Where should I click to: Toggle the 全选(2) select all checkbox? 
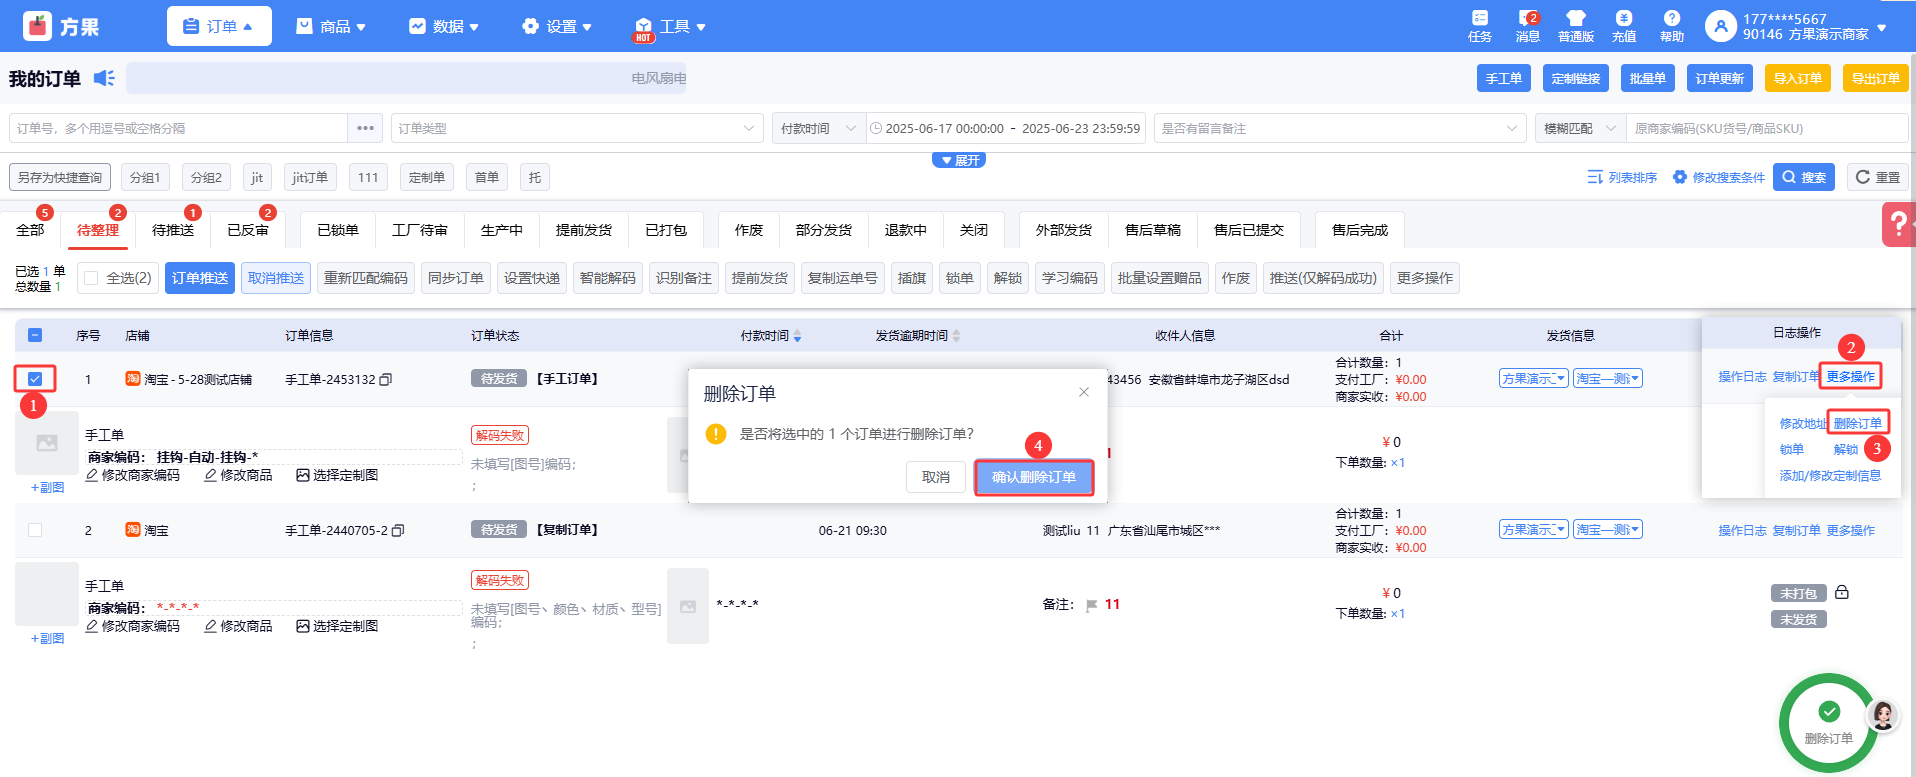point(92,278)
